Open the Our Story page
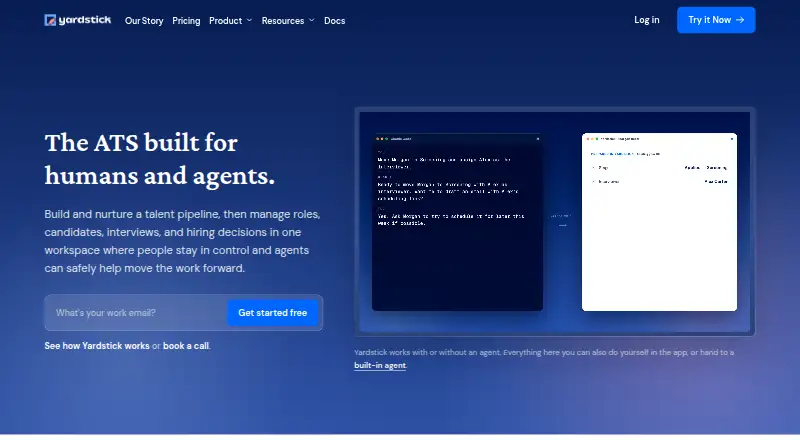 click(x=144, y=20)
